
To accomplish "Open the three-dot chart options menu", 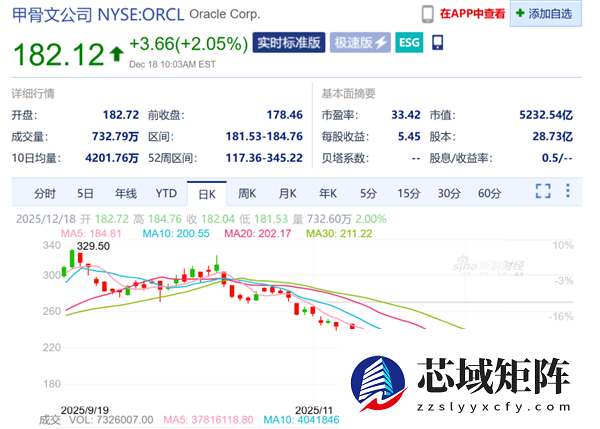I will [x=572, y=191].
